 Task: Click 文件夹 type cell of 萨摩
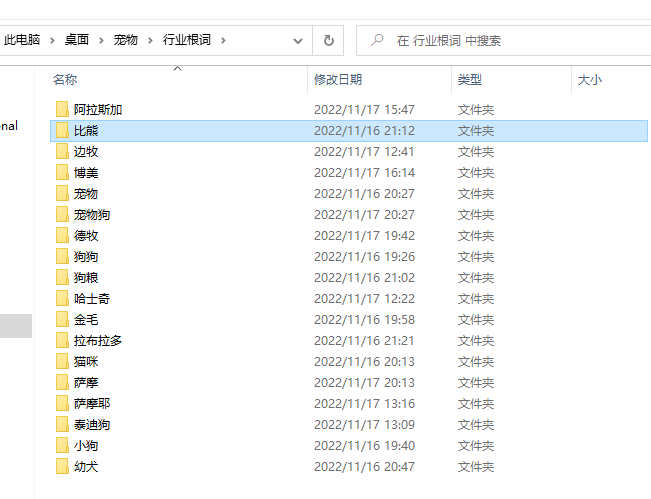pos(476,382)
